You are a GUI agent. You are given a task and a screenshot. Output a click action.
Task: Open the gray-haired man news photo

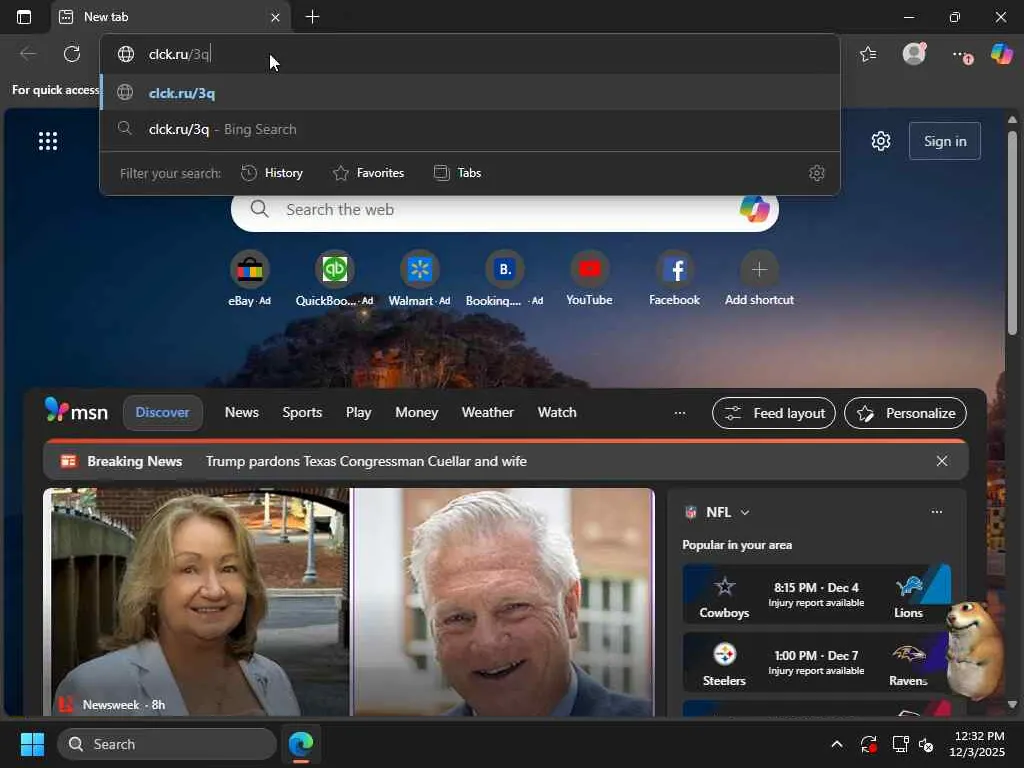click(x=504, y=602)
